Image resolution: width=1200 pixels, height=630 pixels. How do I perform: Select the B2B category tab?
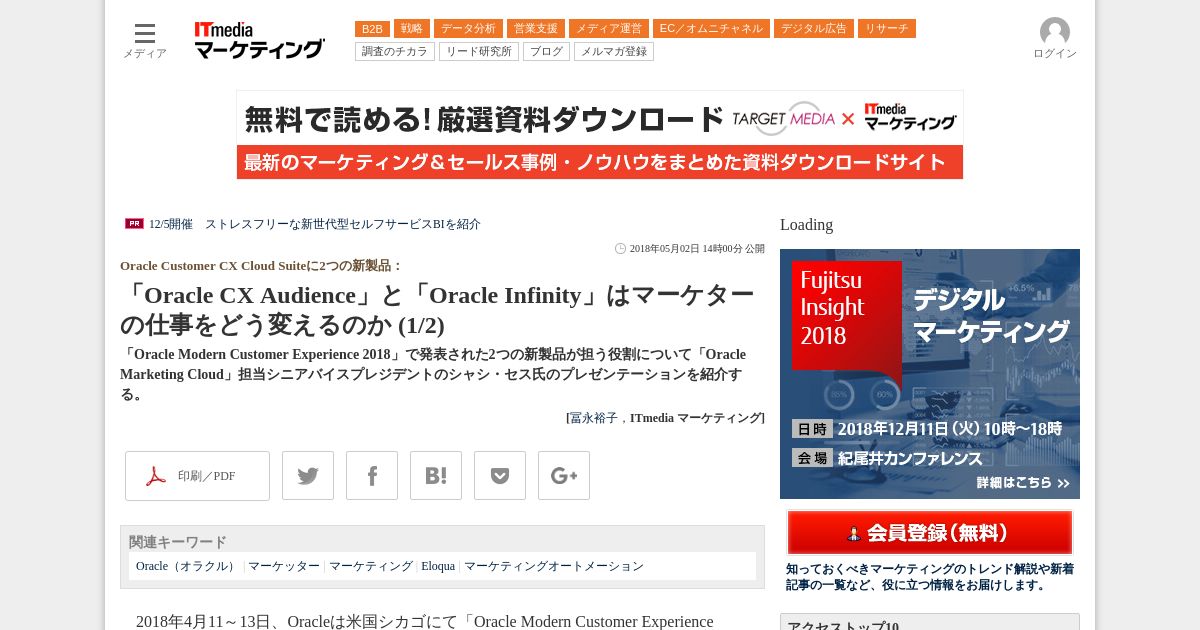372,29
